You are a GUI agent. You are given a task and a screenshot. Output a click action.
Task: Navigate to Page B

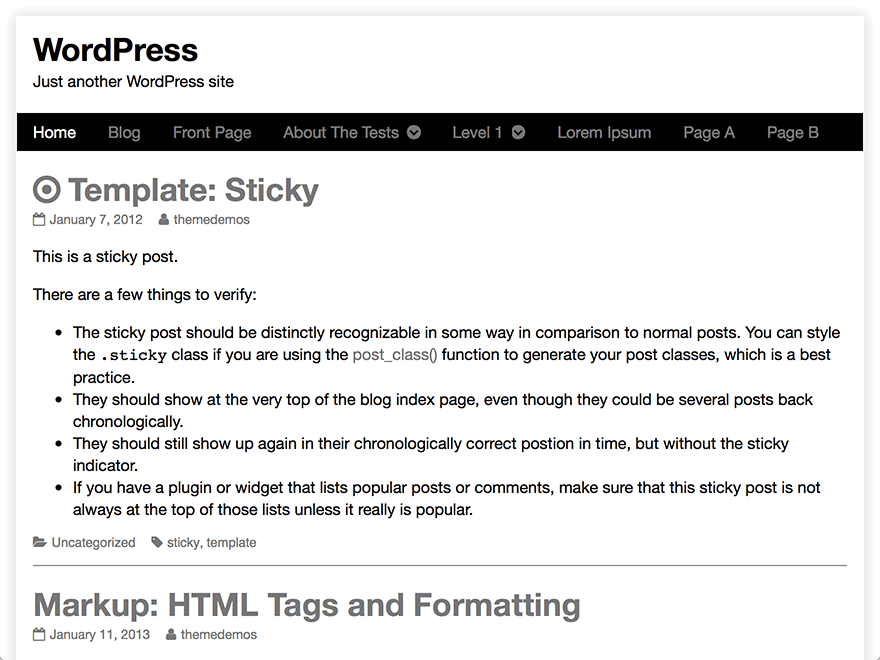pos(793,132)
